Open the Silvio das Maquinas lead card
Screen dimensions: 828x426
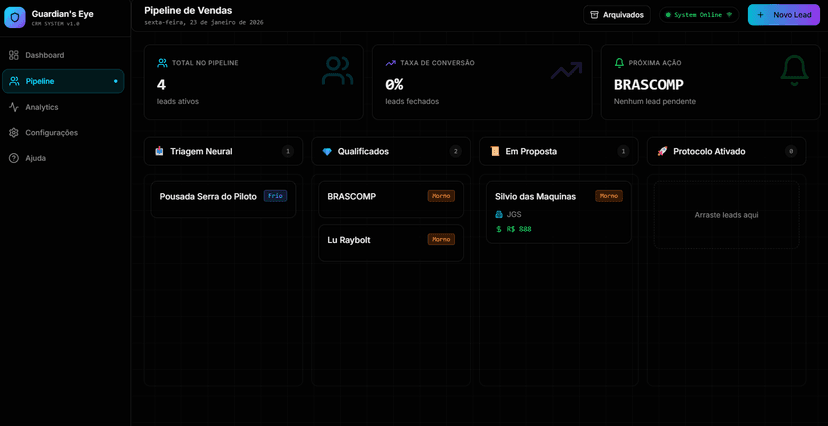pyautogui.click(x=559, y=212)
